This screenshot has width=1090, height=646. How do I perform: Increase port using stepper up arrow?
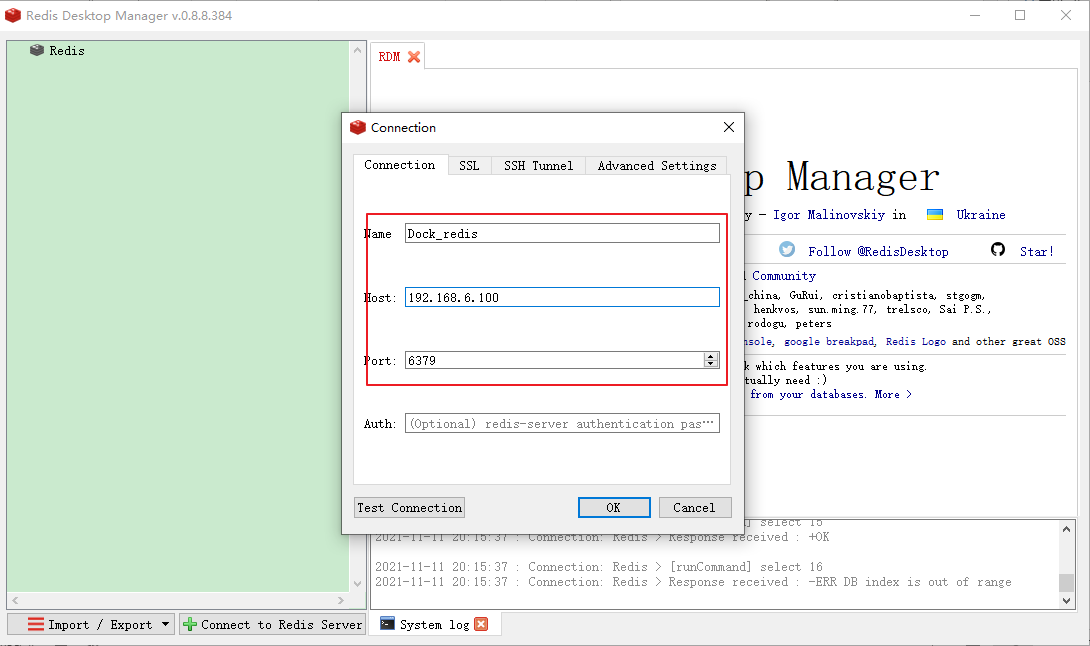coord(710,356)
